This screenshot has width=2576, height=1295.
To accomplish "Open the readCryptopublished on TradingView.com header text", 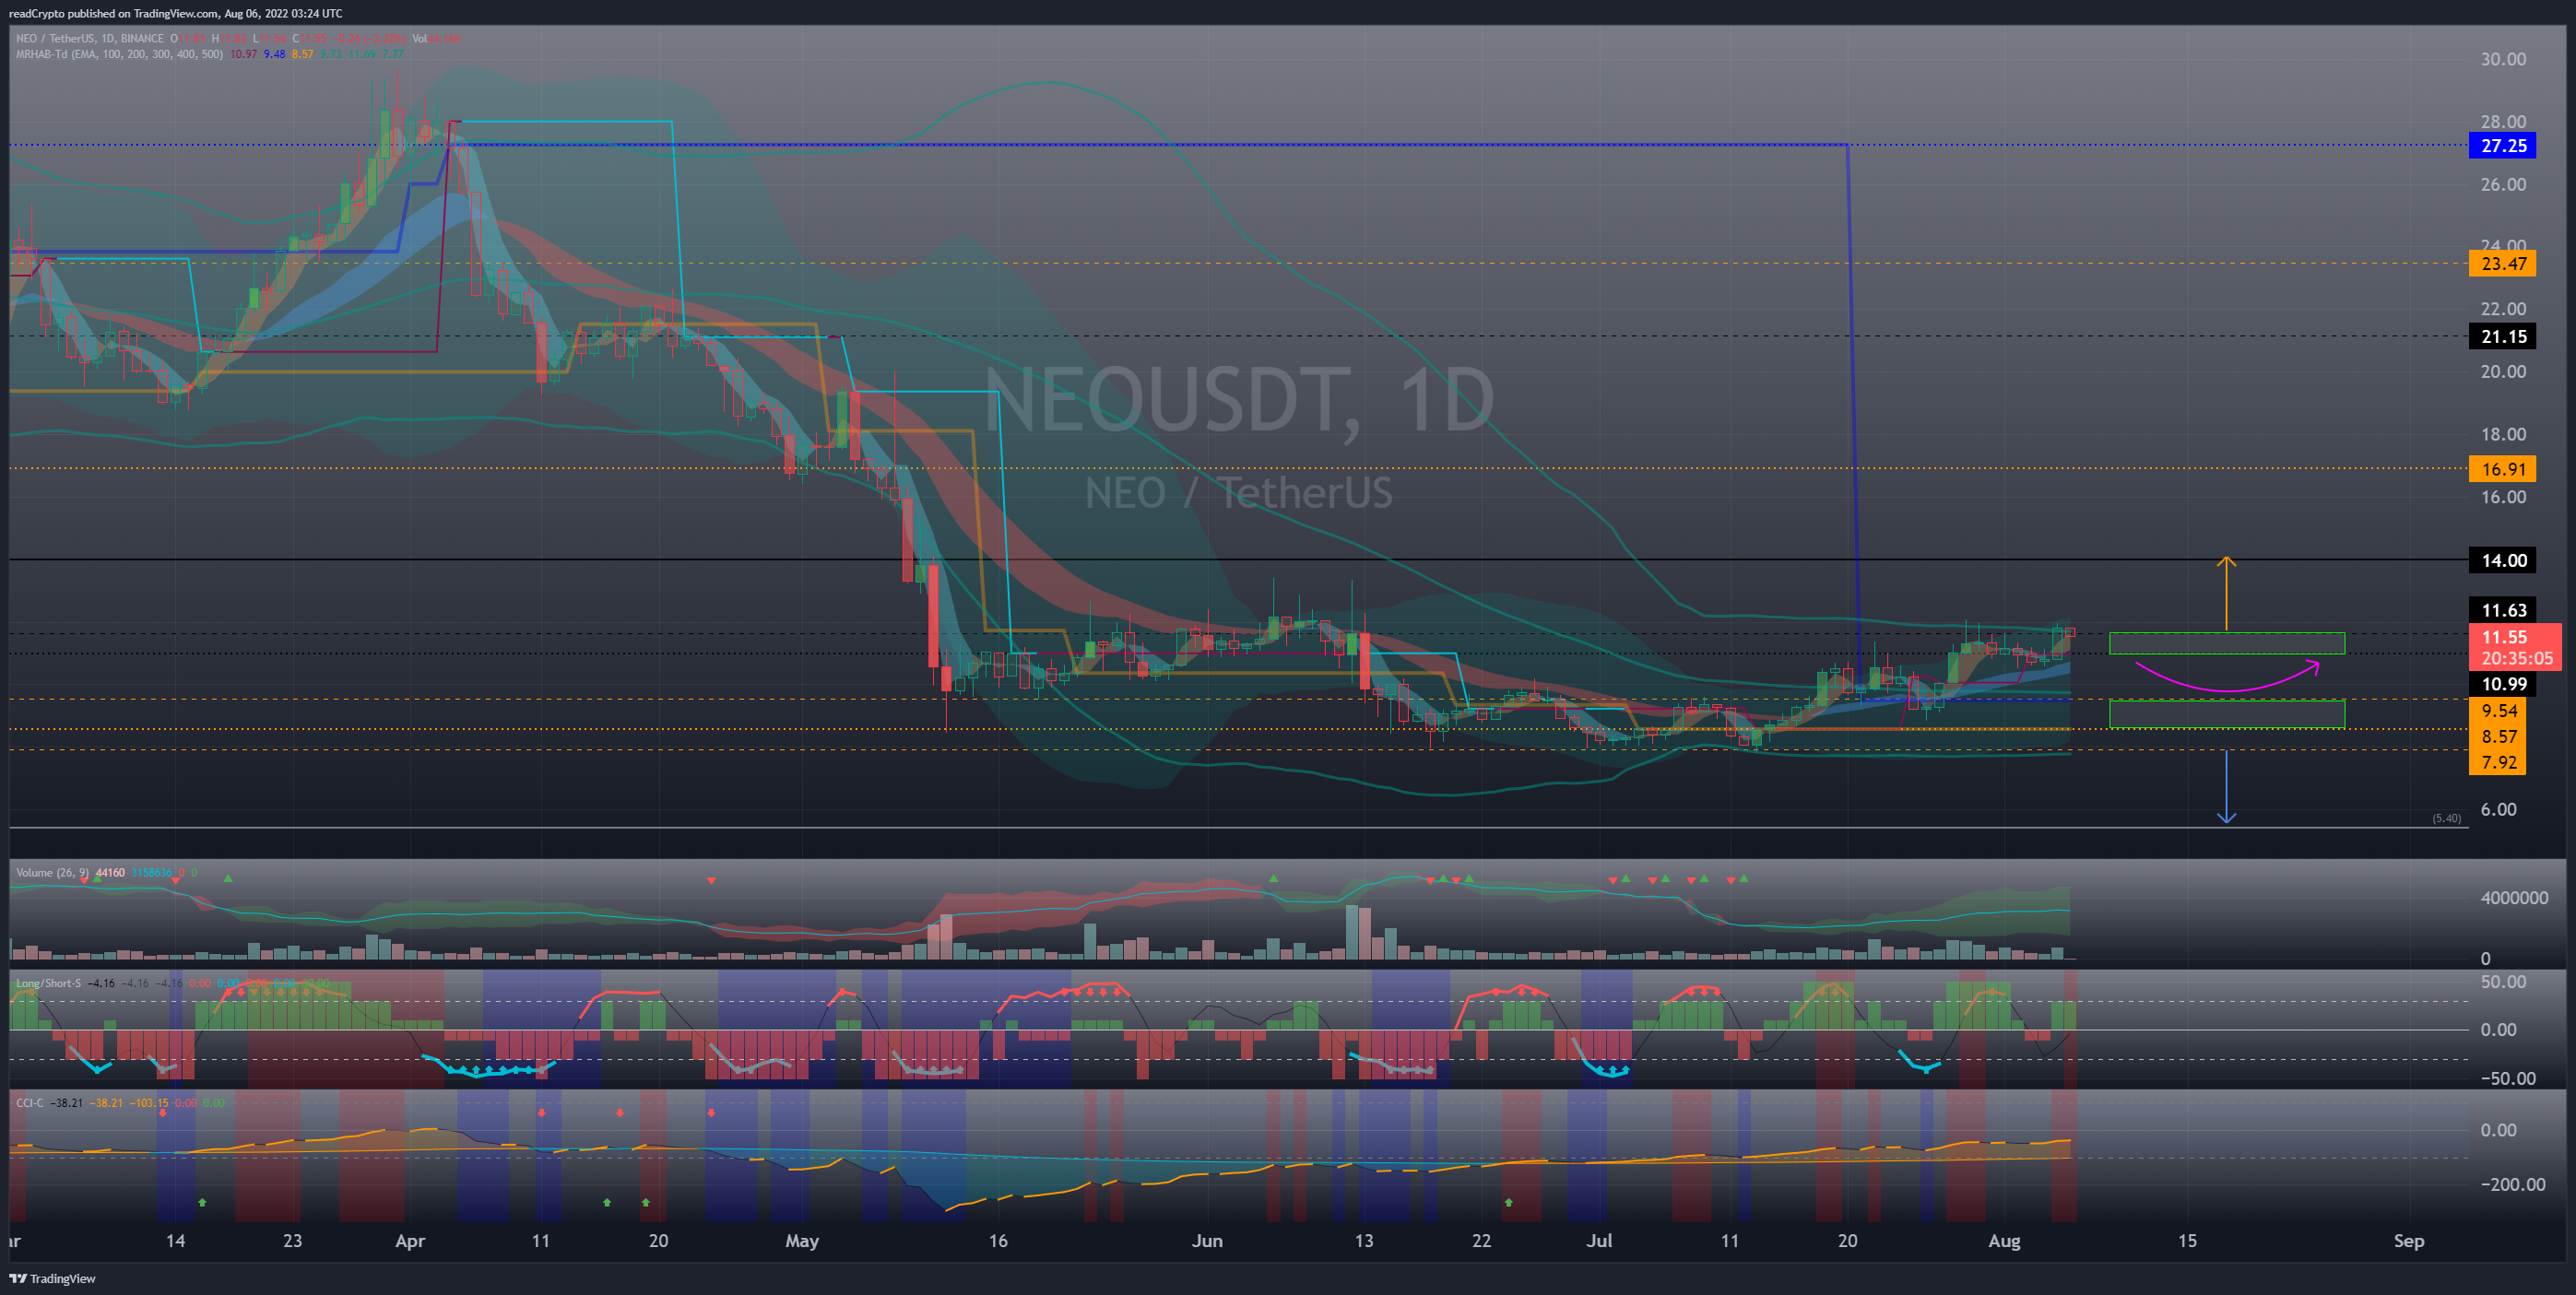I will tap(175, 13).
